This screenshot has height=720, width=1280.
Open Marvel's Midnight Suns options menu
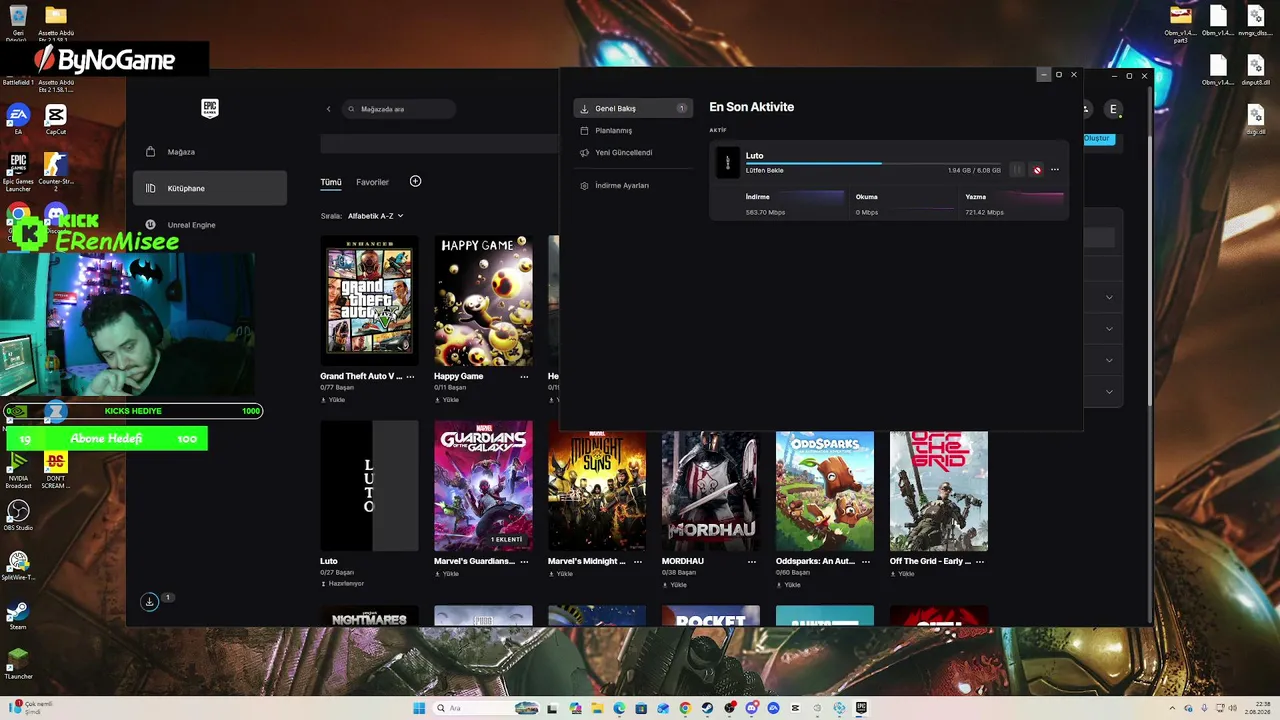[638, 561]
